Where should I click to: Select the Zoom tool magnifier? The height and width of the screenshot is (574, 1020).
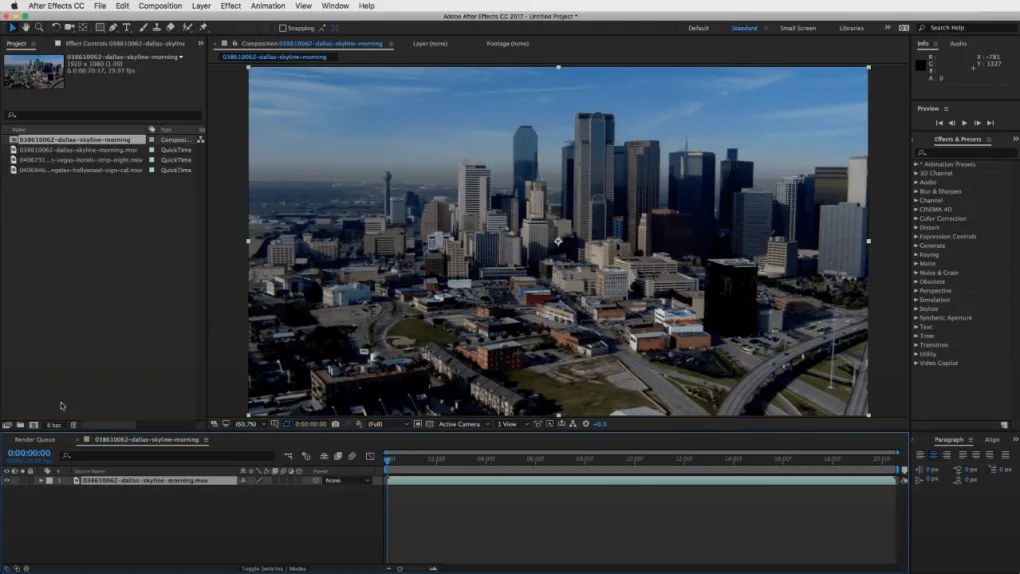pyautogui.click(x=39, y=28)
